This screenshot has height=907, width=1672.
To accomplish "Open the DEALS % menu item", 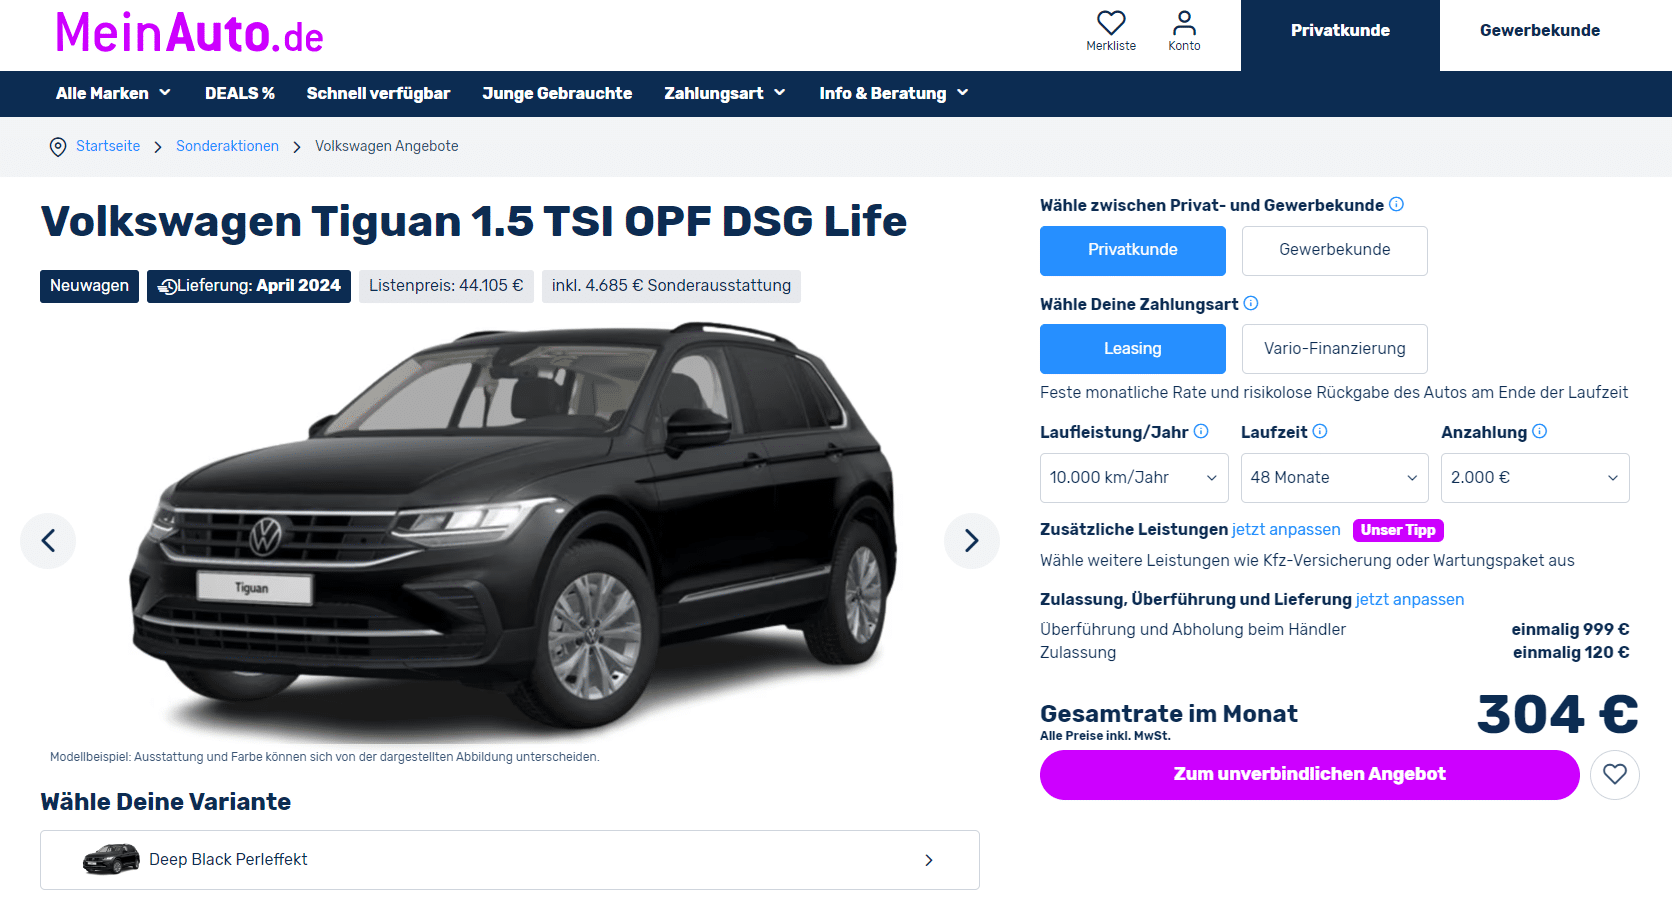I will (240, 93).
